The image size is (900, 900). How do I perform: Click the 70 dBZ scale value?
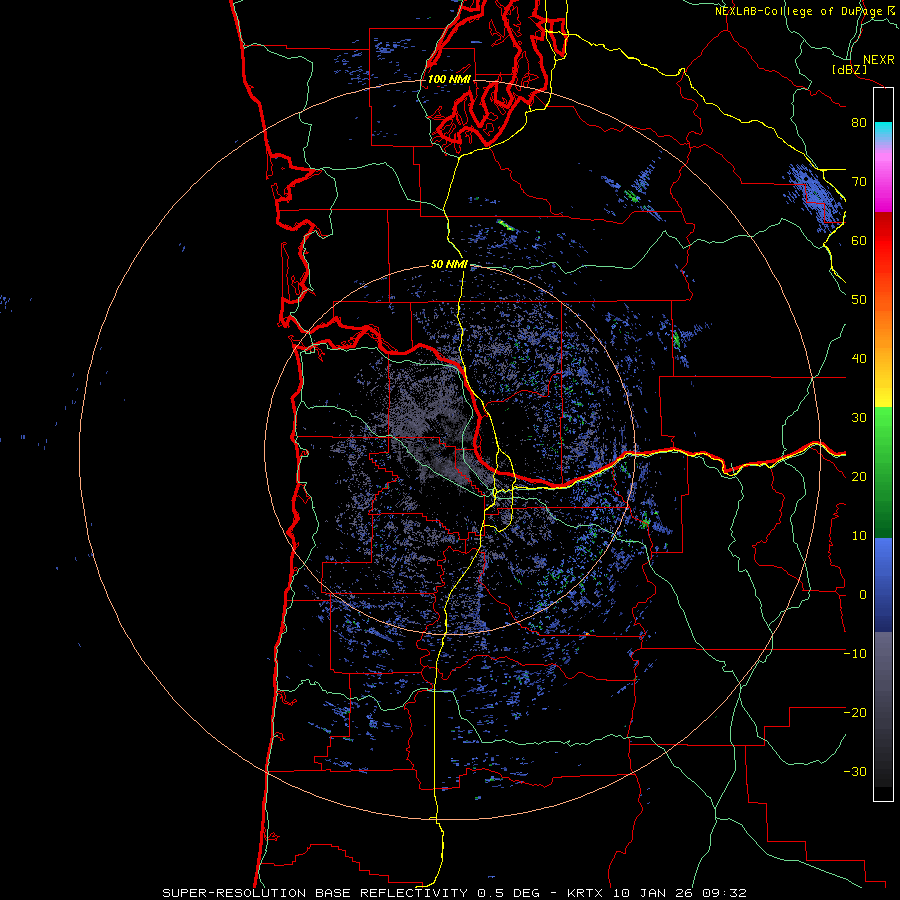pyautogui.click(x=859, y=182)
